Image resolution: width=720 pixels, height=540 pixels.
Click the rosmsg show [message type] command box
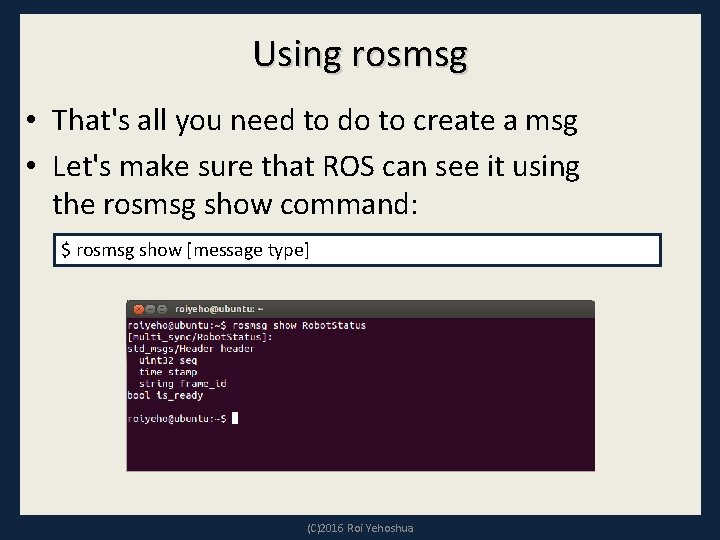coord(357,250)
